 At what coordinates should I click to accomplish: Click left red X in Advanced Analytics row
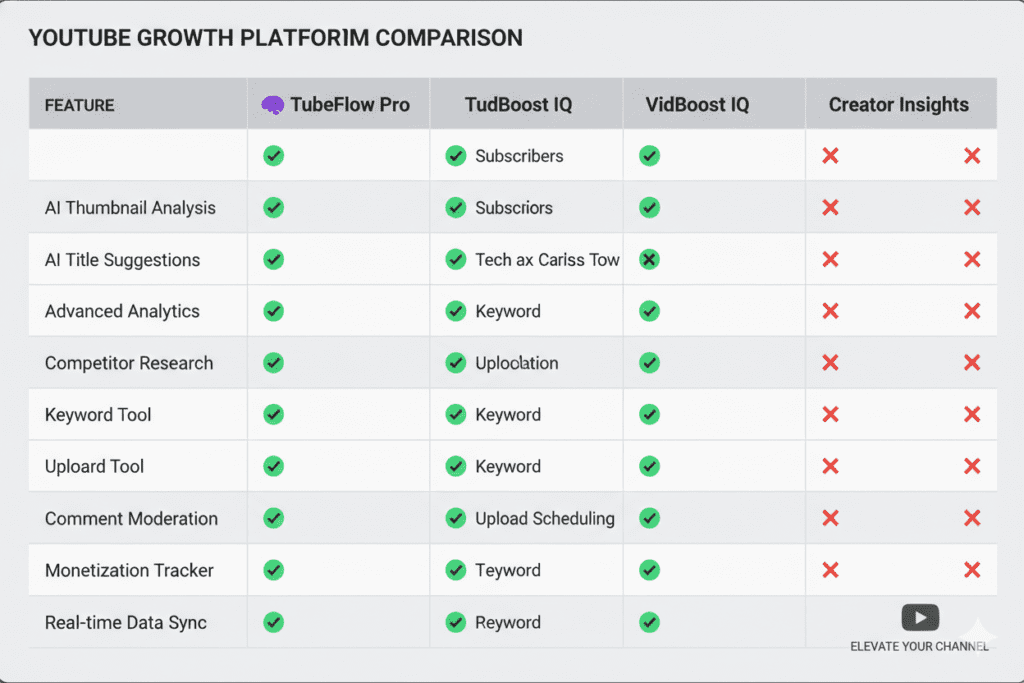pyautogui.click(x=830, y=311)
